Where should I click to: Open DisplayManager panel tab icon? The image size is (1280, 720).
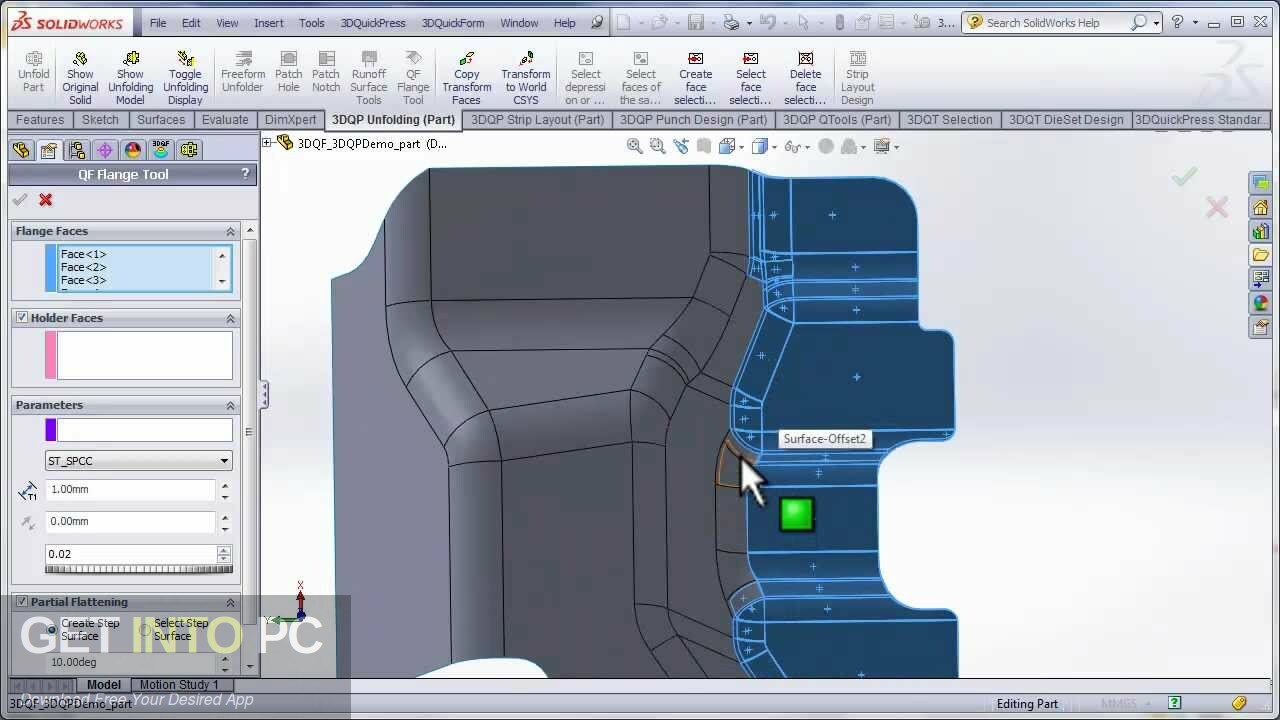pyautogui.click(x=133, y=150)
